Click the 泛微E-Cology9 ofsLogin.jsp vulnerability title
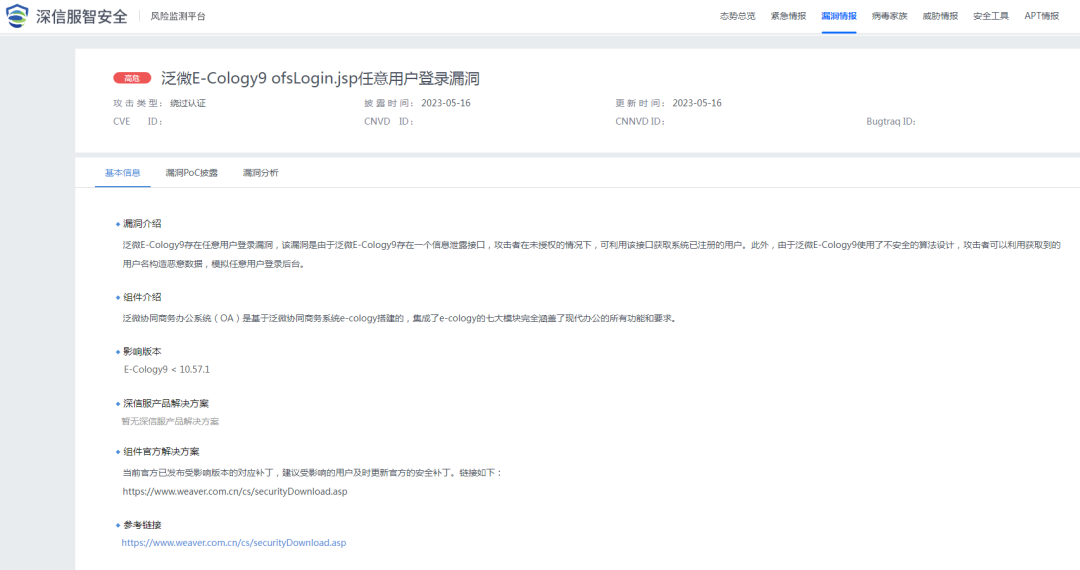 pos(320,78)
